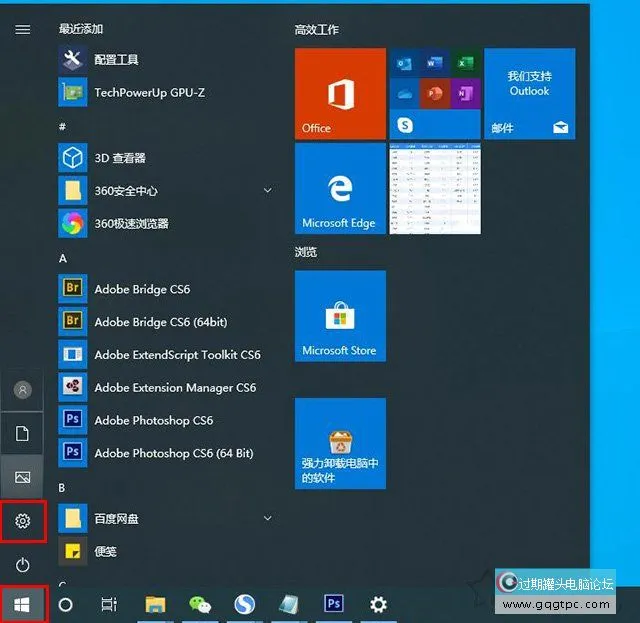Click the Power button icon
Screen dimensions: 640x623
(22, 565)
